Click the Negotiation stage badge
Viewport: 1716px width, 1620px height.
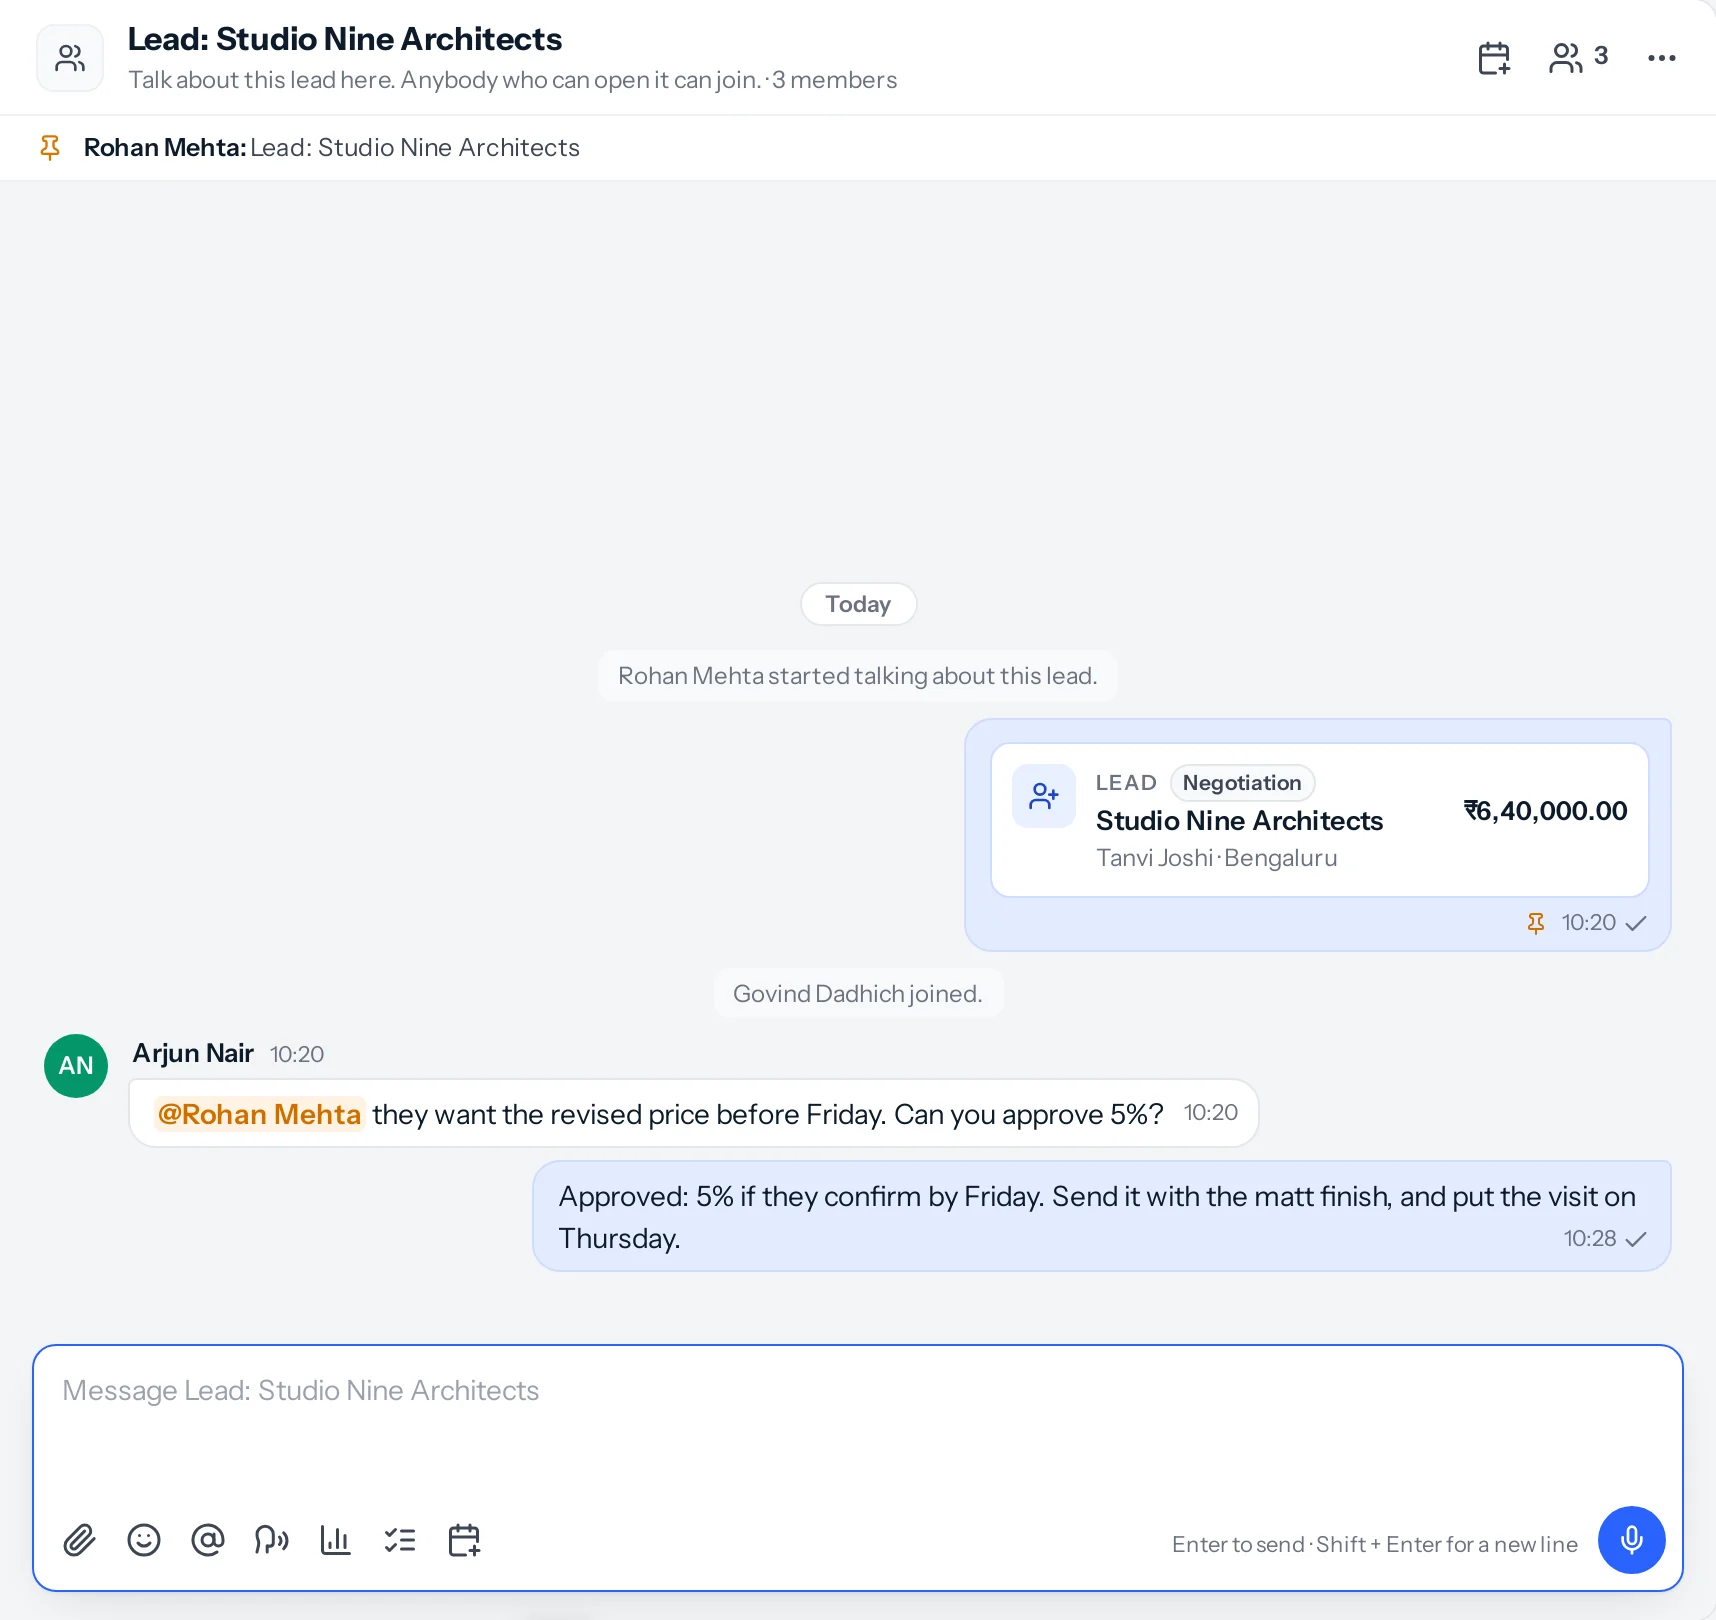[1242, 783]
